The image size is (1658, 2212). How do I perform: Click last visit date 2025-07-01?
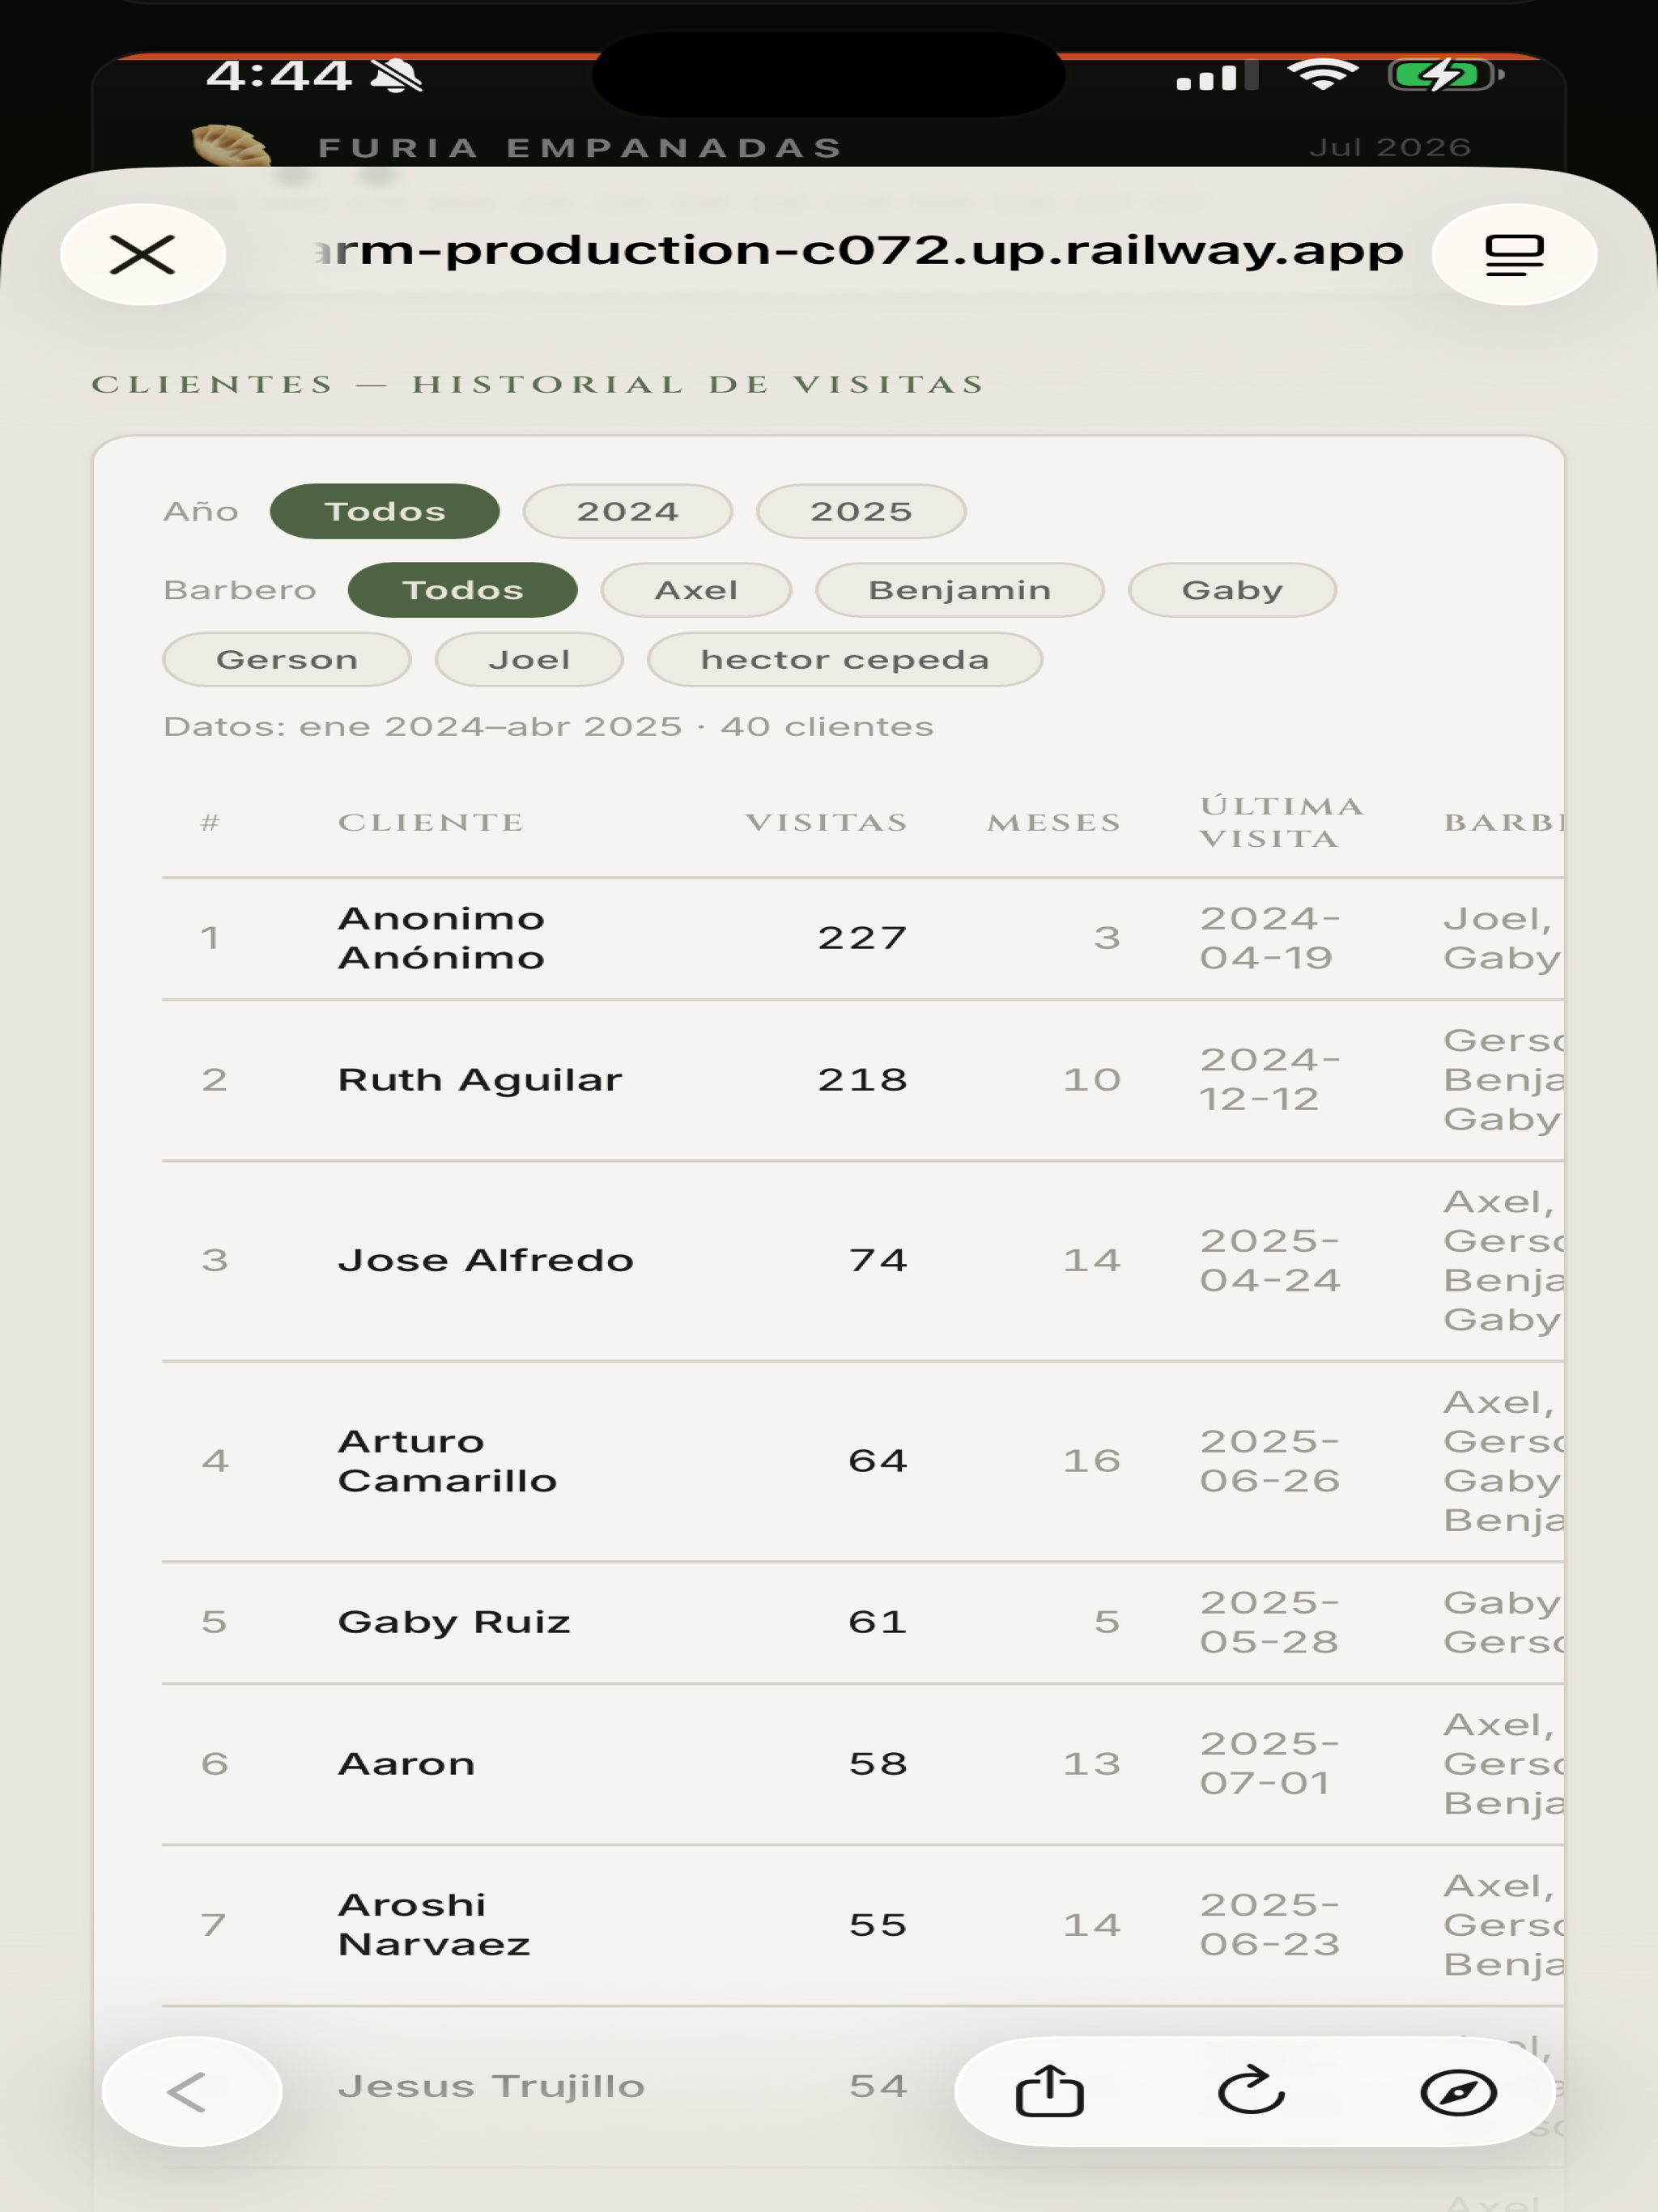(x=1270, y=1764)
